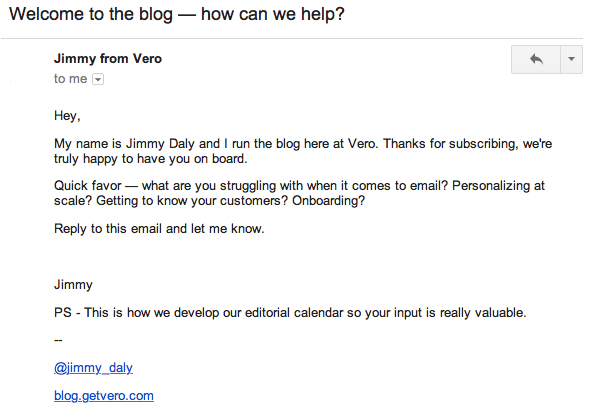Click the "to me" recipient text
The width and height of the screenshot is (601, 413).
pyautogui.click(x=71, y=79)
